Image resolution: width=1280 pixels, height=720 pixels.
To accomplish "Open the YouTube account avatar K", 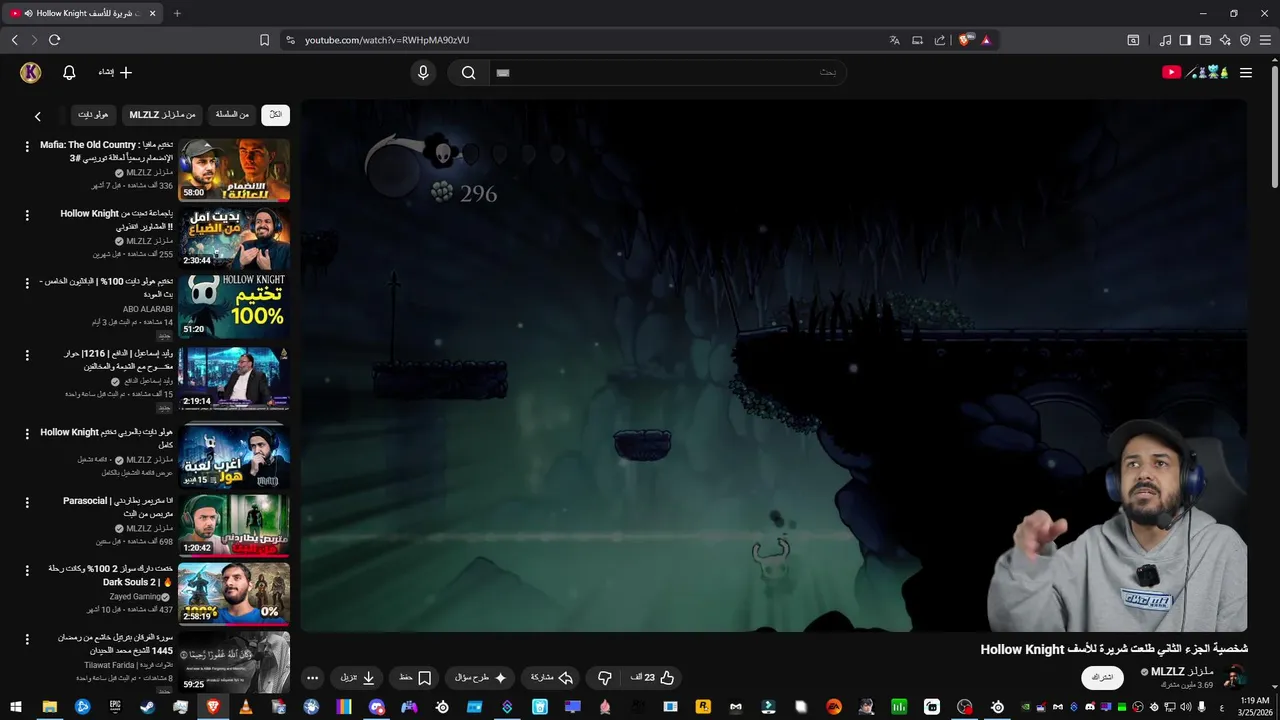I will tap(30, 72).
